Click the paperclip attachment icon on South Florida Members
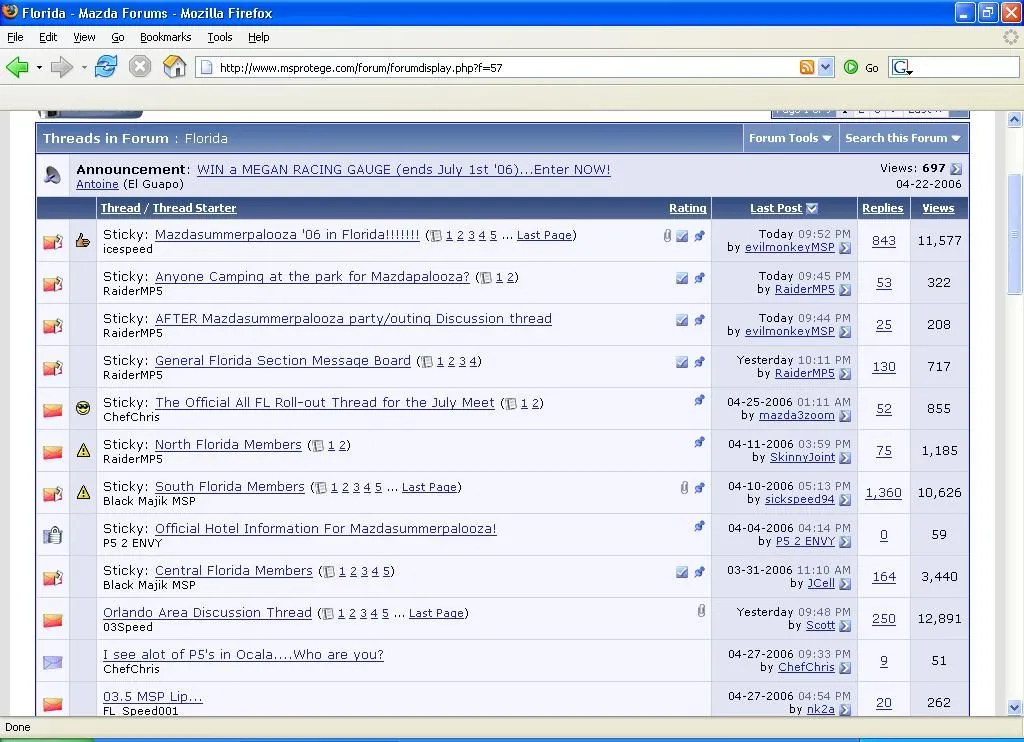 (684, 489)
